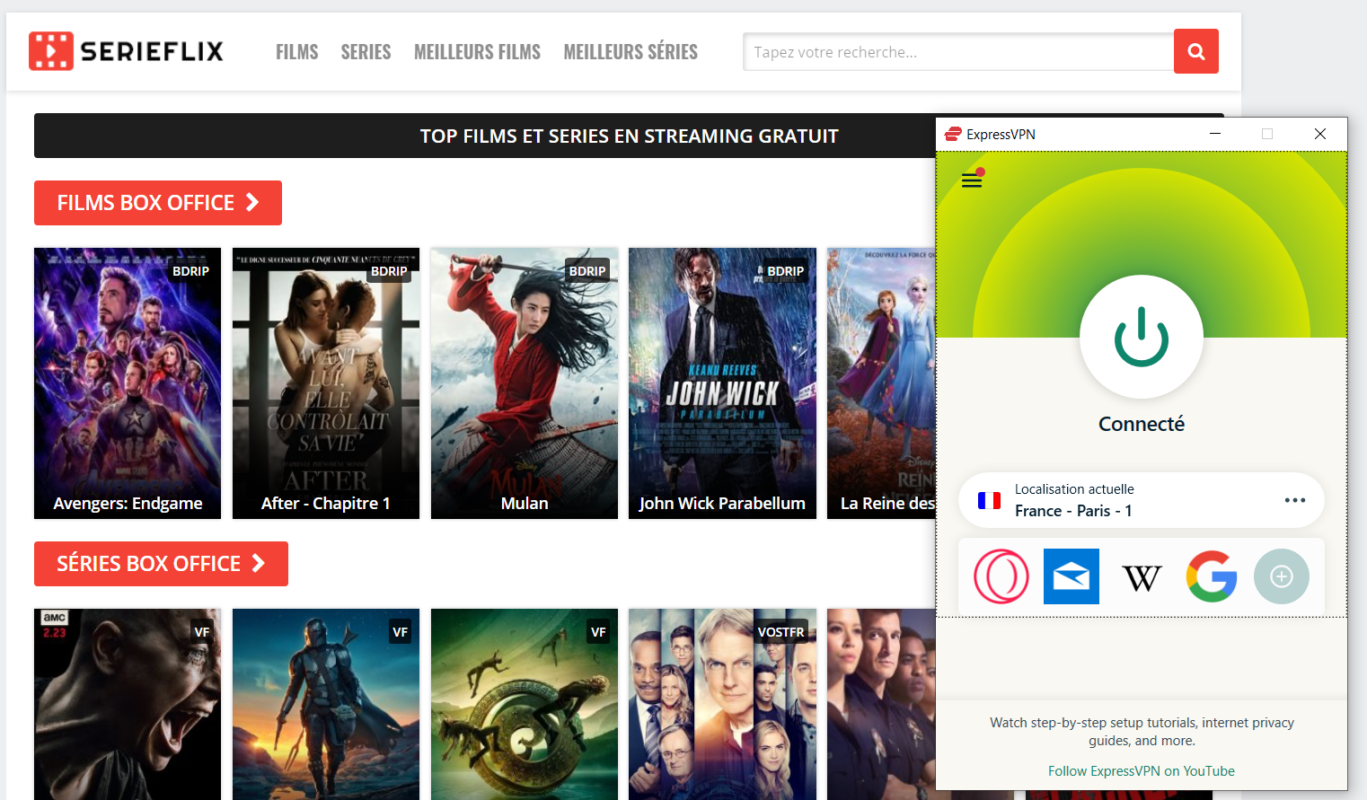
Task: Click the 'Avengers: Endgame' title text
Action: [128, 503]
